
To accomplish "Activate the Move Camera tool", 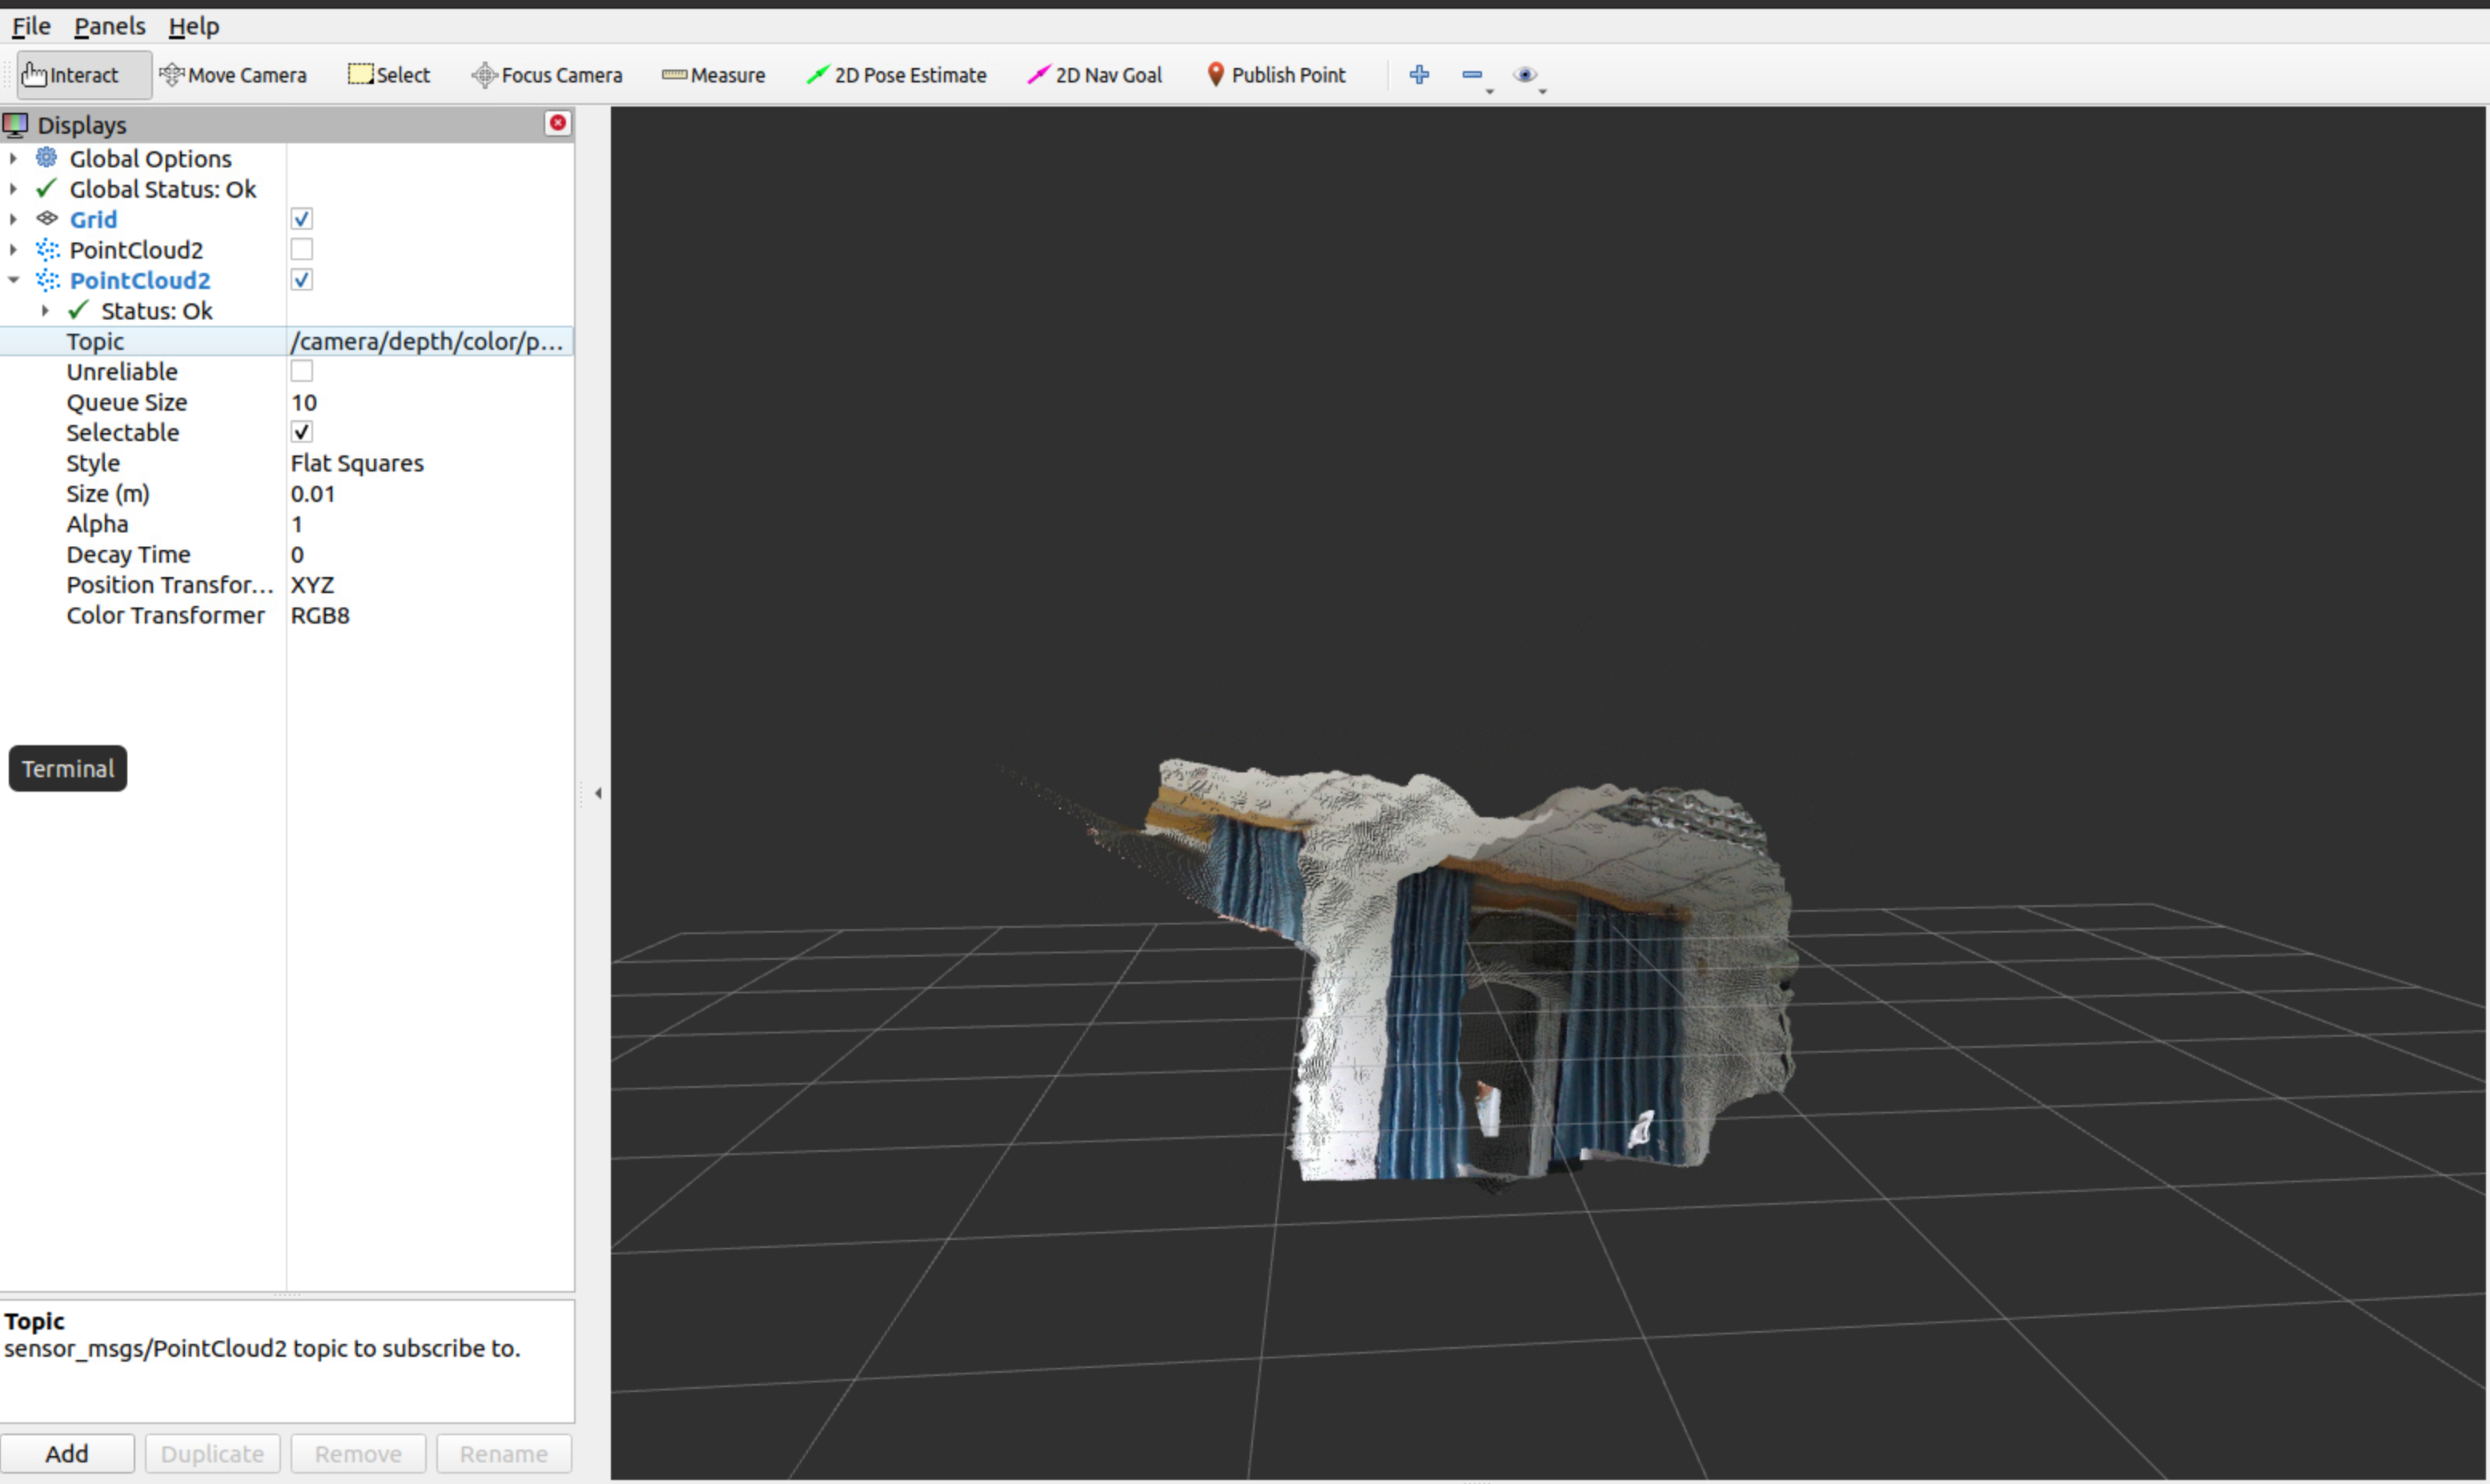I will point(233,75).
